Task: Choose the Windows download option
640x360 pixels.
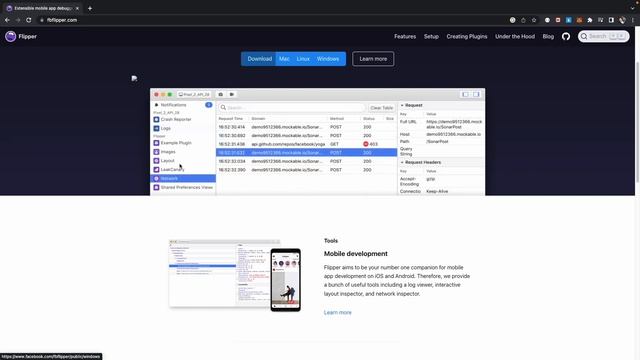Action: point(328,59)
